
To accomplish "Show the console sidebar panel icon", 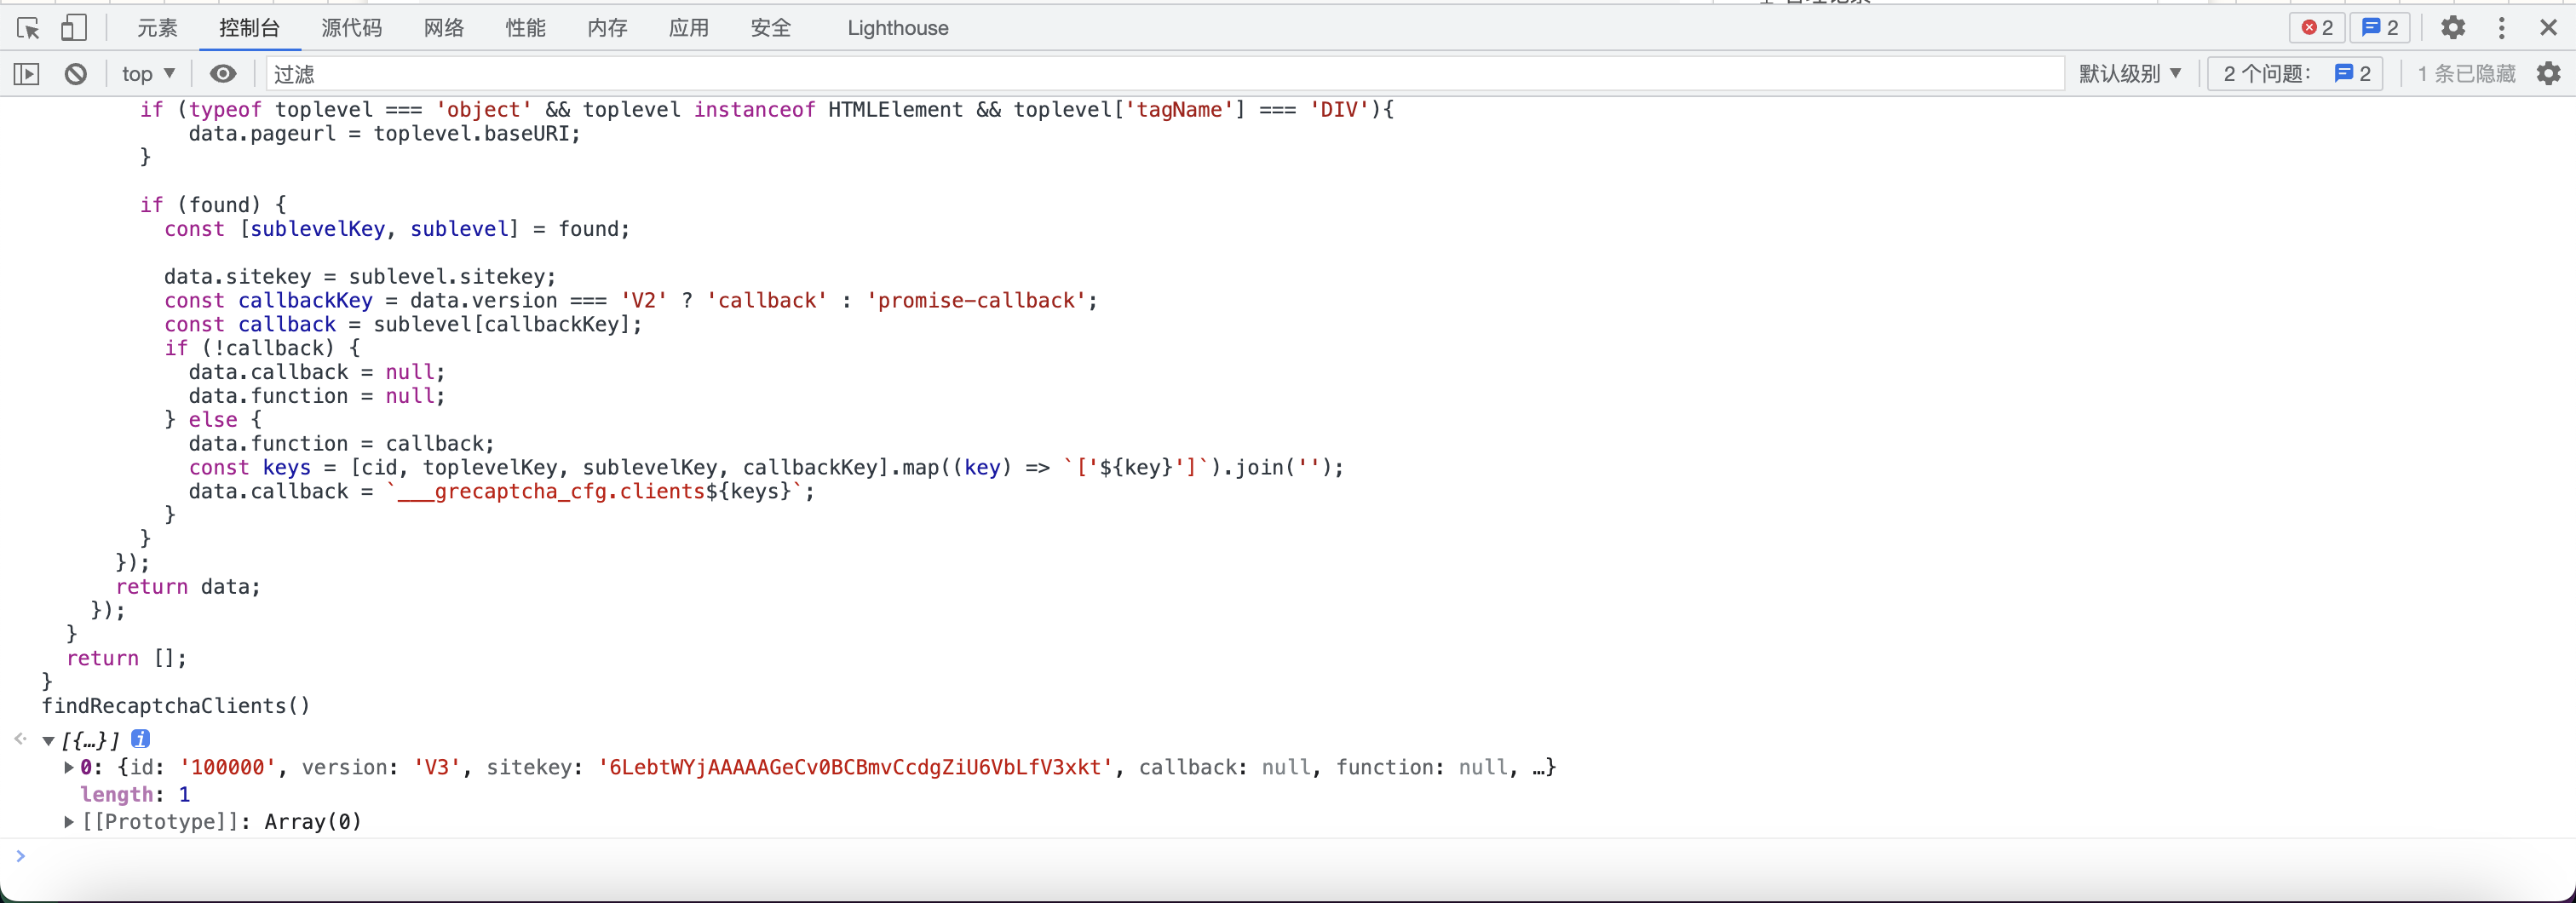I will [x=26, y=74].
